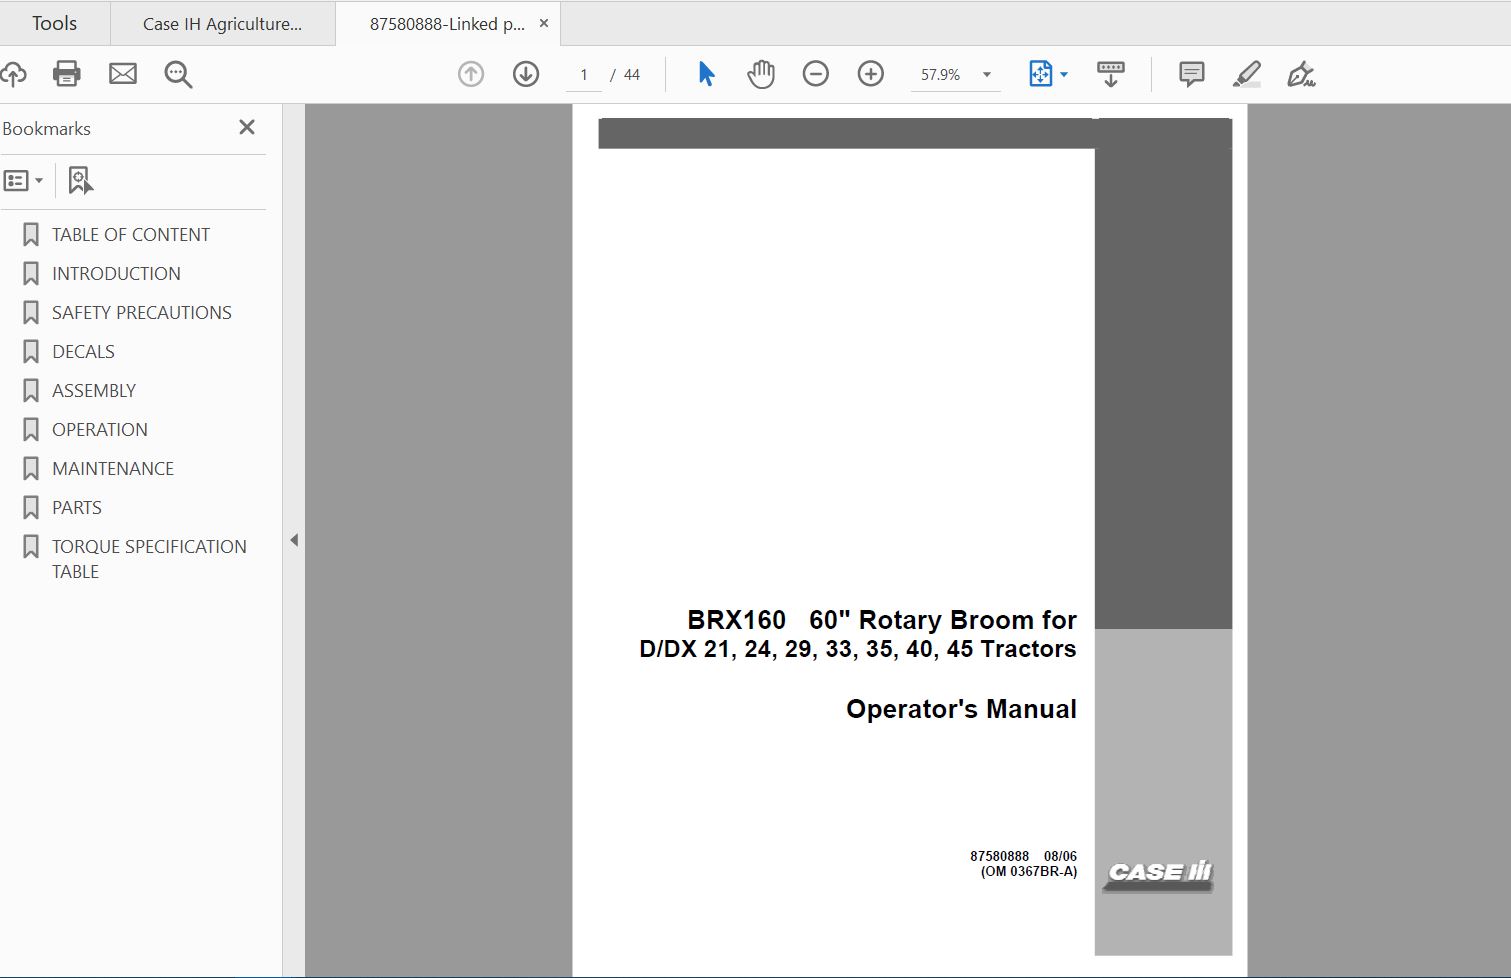
Task: Collapse the navigation pane with the arrow
Action: click(294, 540)
